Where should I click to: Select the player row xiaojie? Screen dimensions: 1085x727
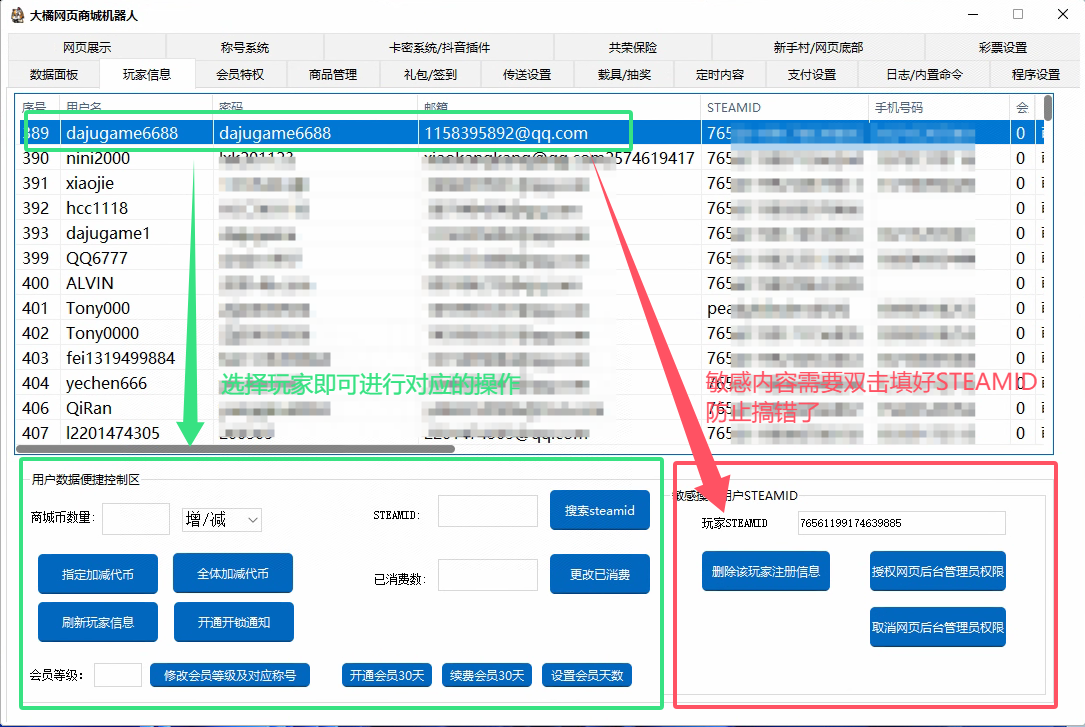(90, 183)
